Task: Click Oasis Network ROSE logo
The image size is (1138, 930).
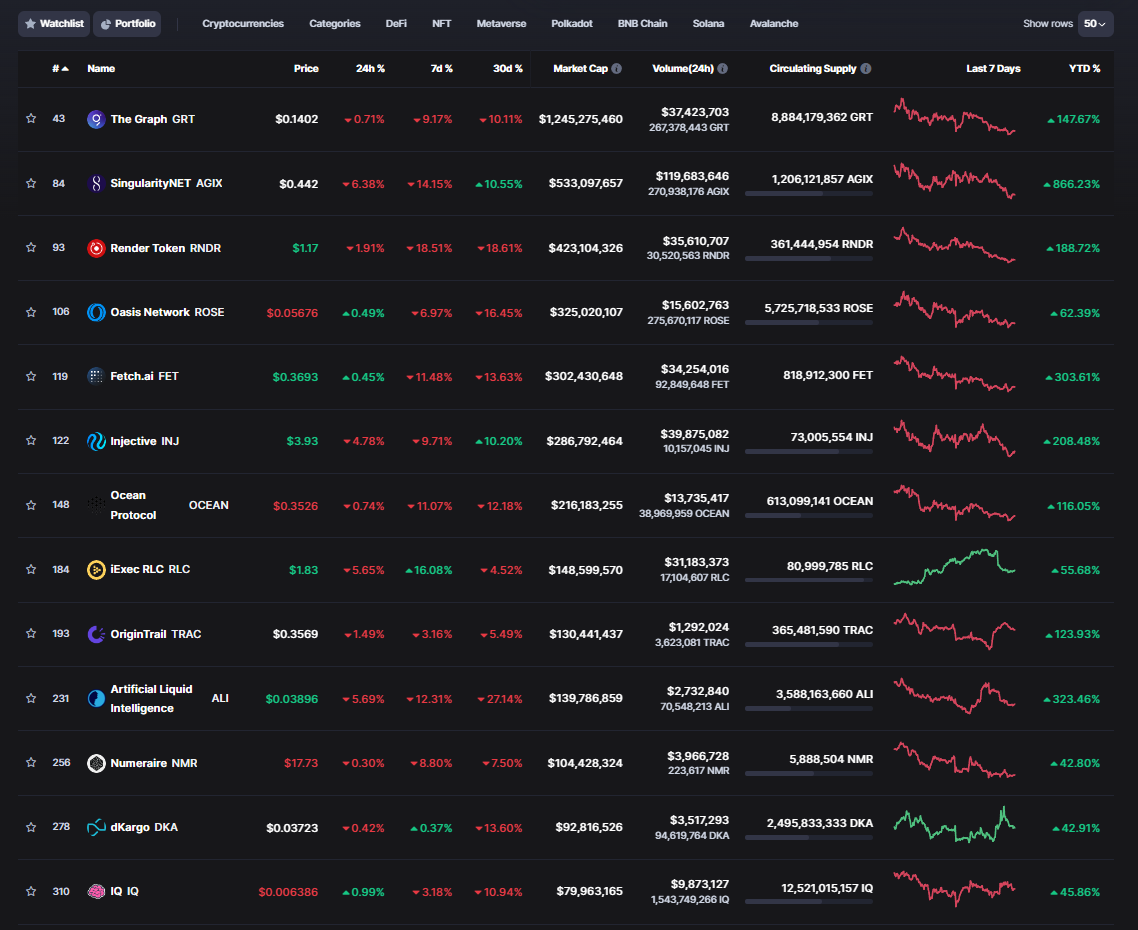Action: (x=96, y=312)
